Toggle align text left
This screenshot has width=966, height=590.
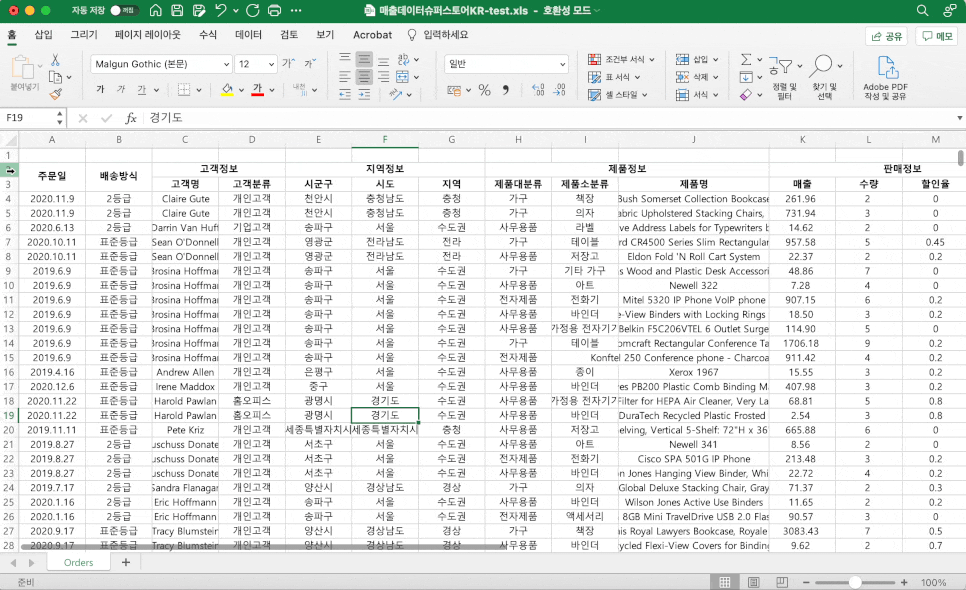coord(345,77)
